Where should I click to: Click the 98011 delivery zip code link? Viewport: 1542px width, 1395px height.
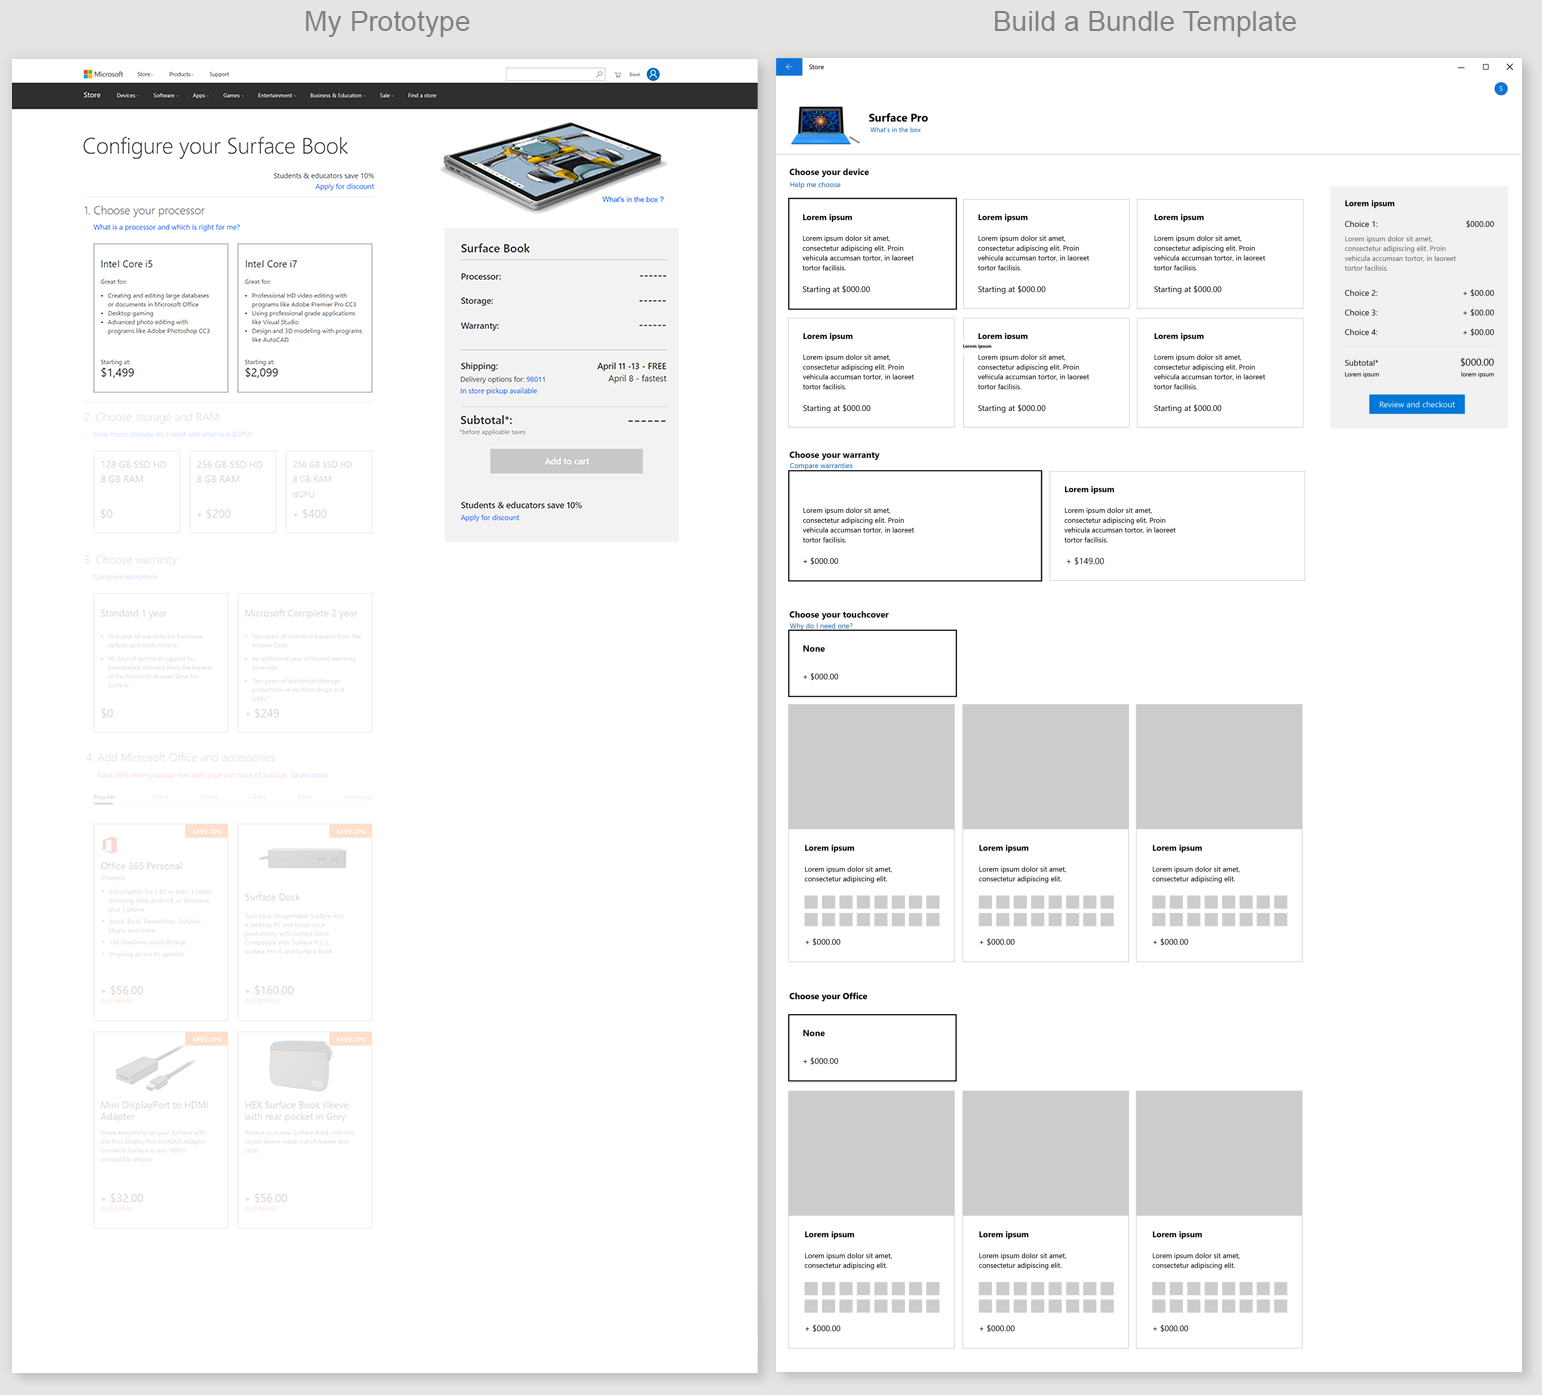[536, 380]
